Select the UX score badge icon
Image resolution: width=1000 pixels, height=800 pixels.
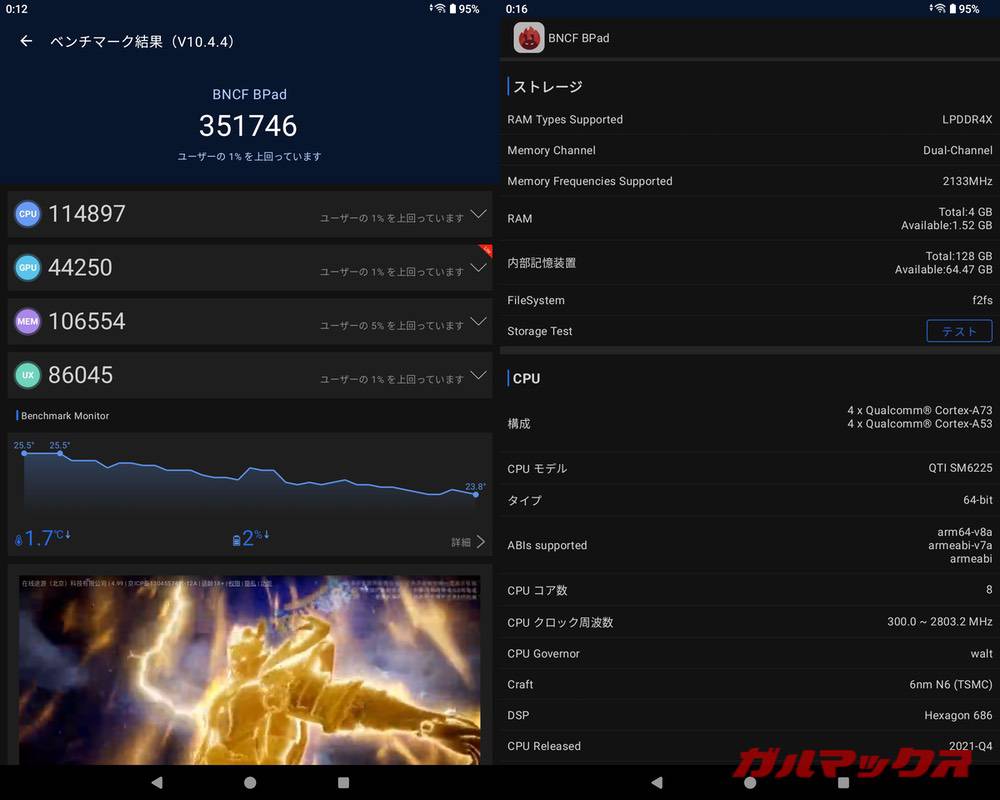click(x=27, y=375)
